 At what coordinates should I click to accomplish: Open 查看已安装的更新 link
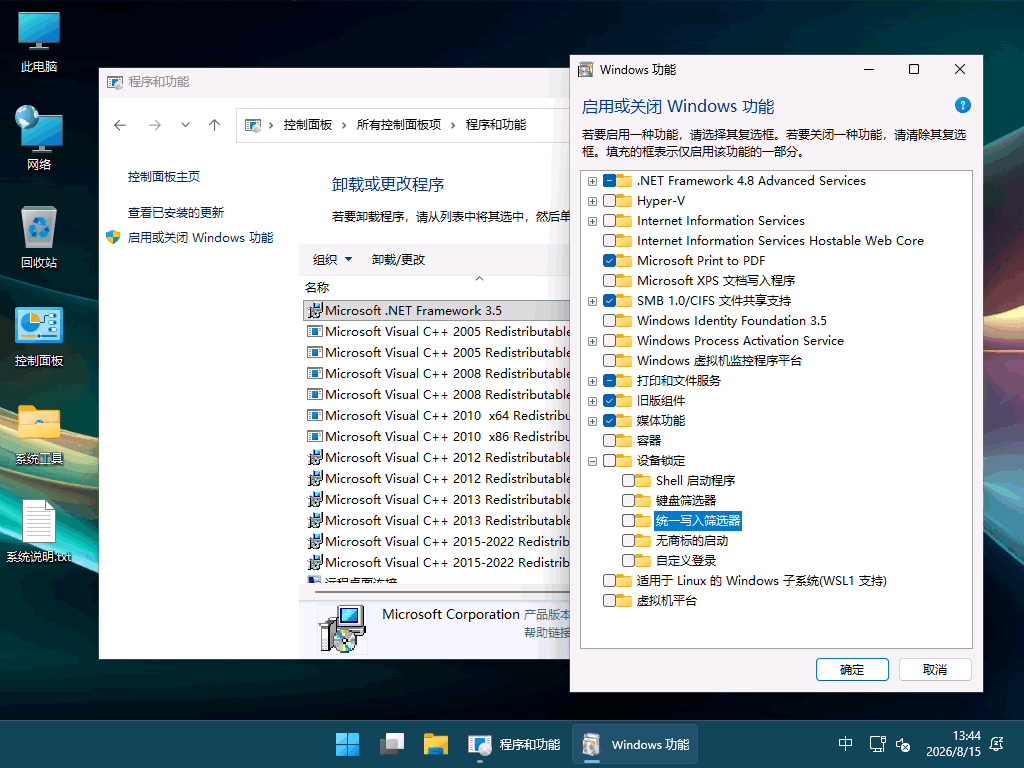pos(176,212)
